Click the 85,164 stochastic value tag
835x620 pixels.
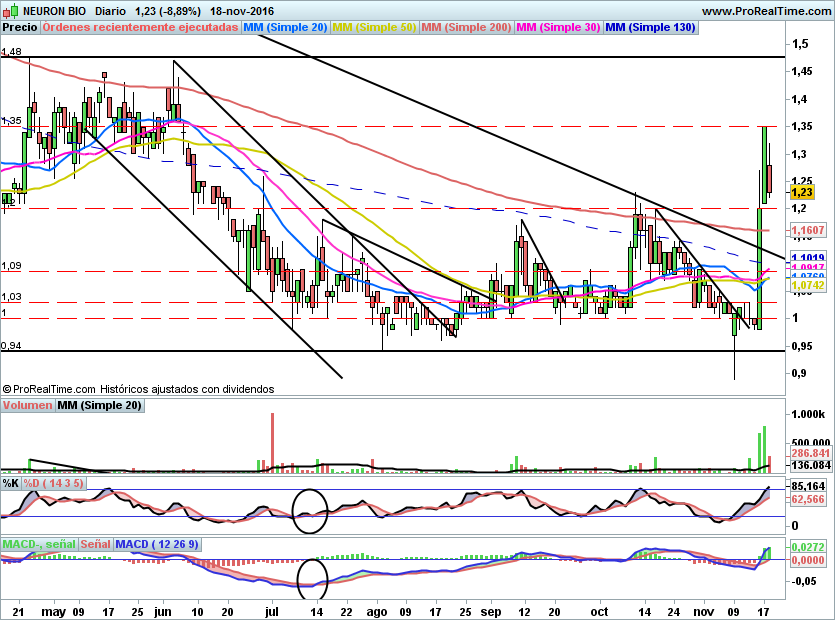[x=806, y=487]
